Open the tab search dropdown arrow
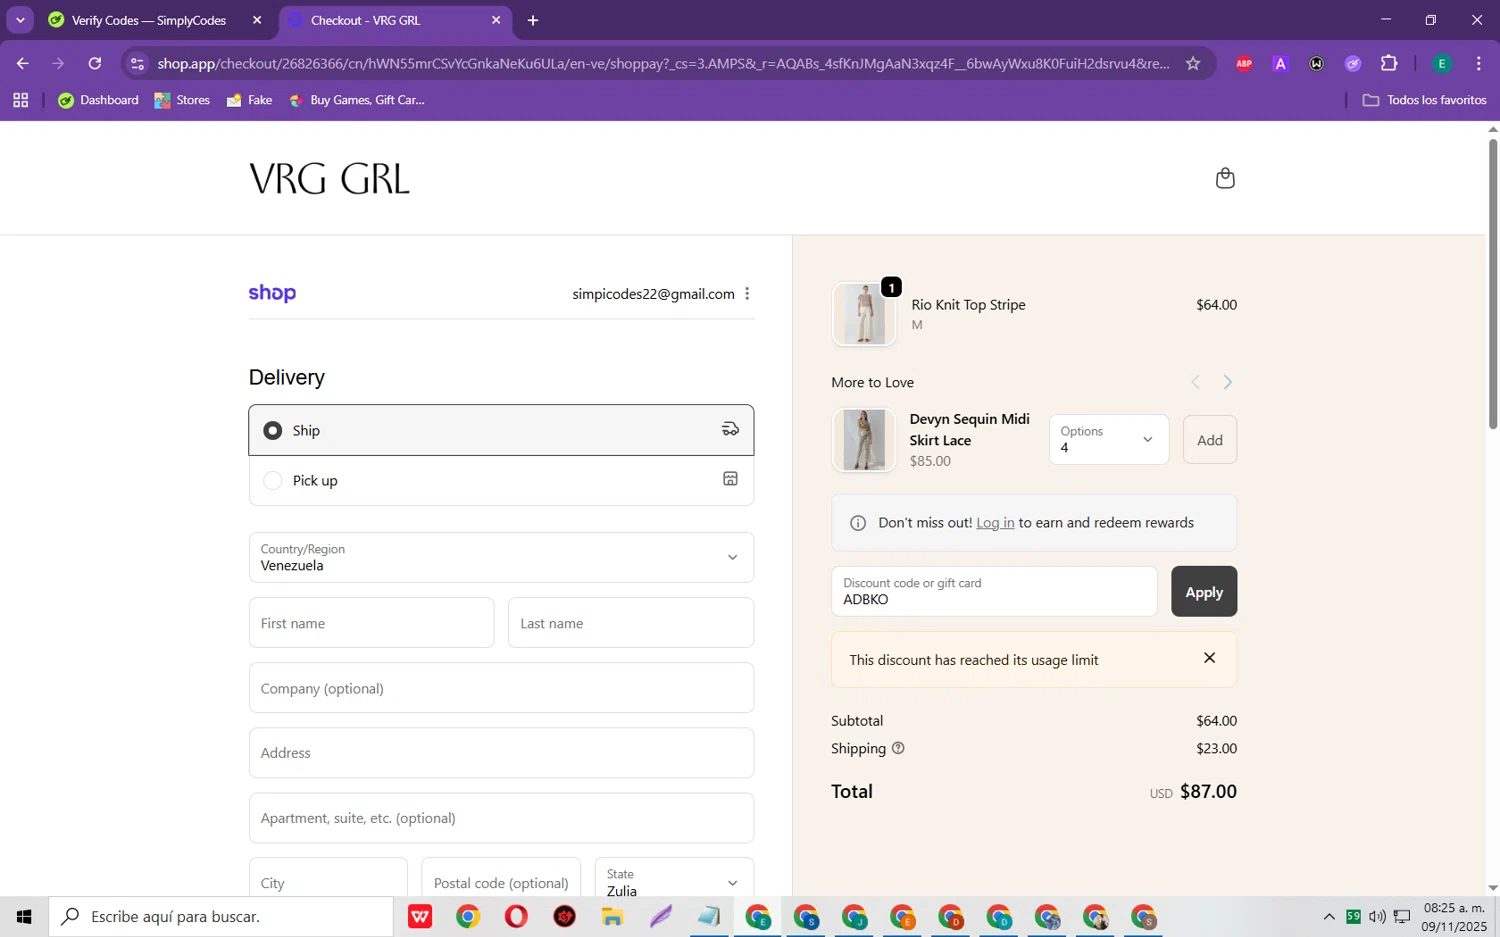The image size is (1500, 937). pos(20,20)
